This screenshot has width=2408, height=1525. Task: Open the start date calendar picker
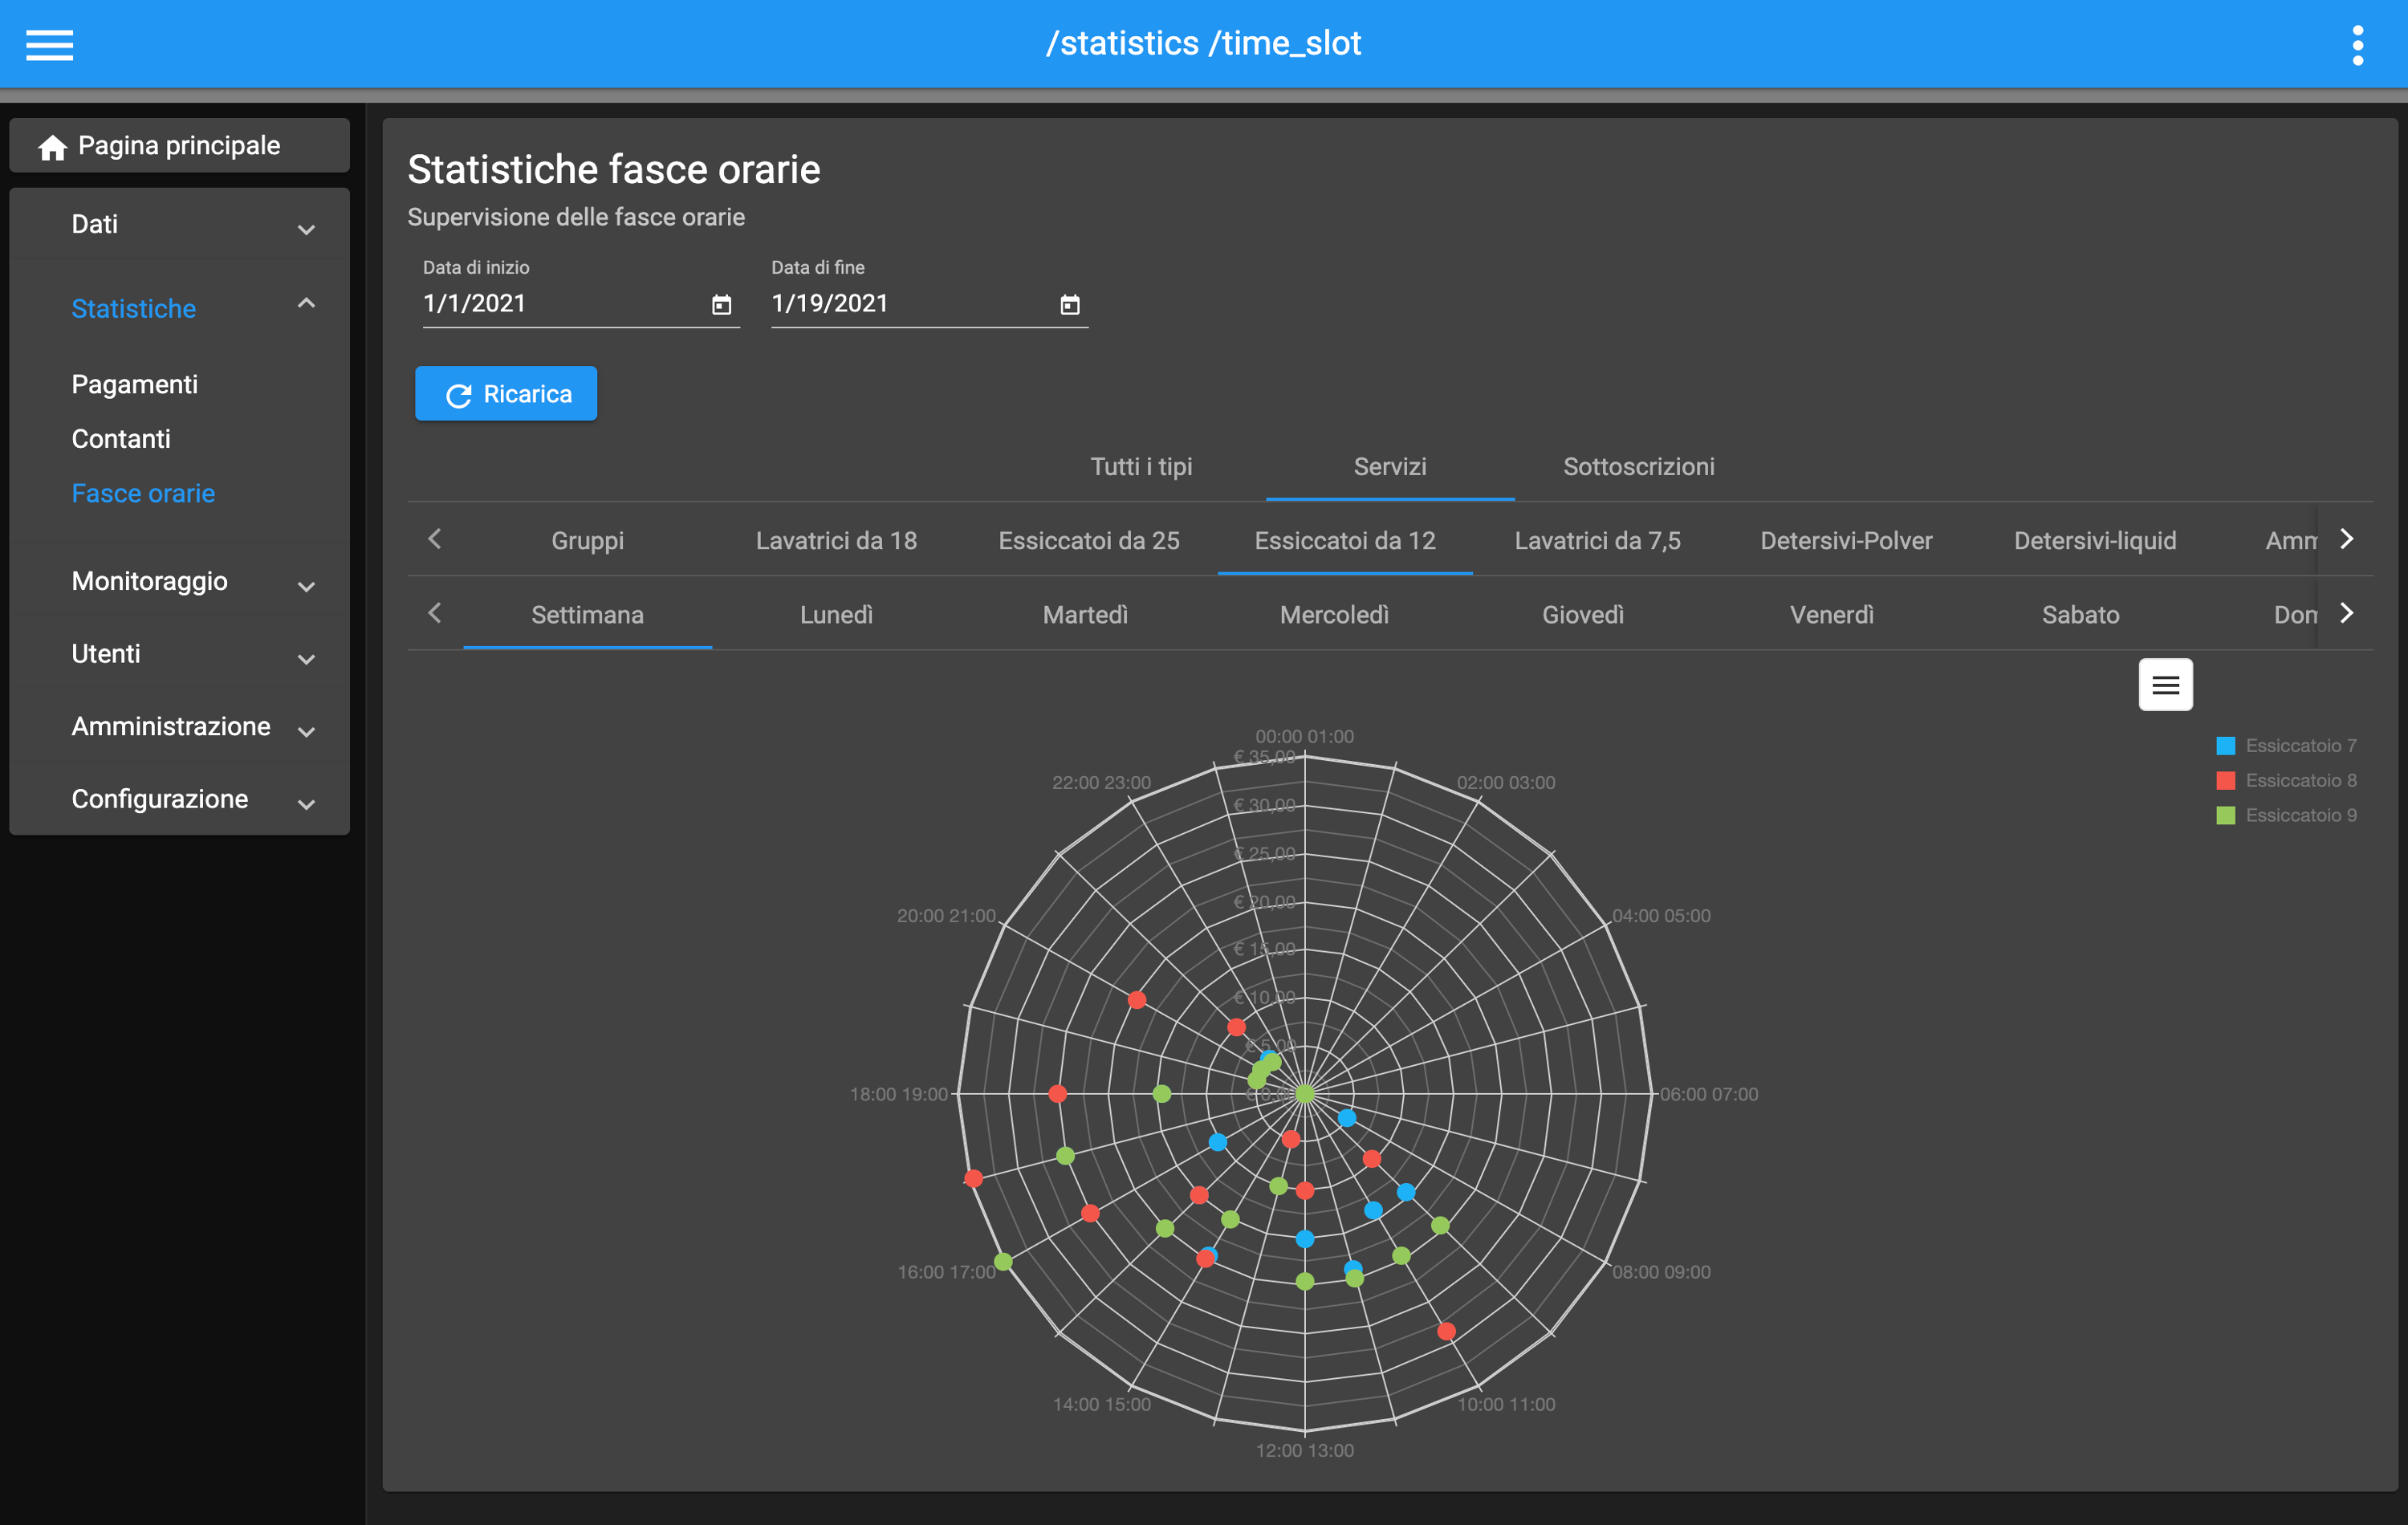[x=721, y=305]
